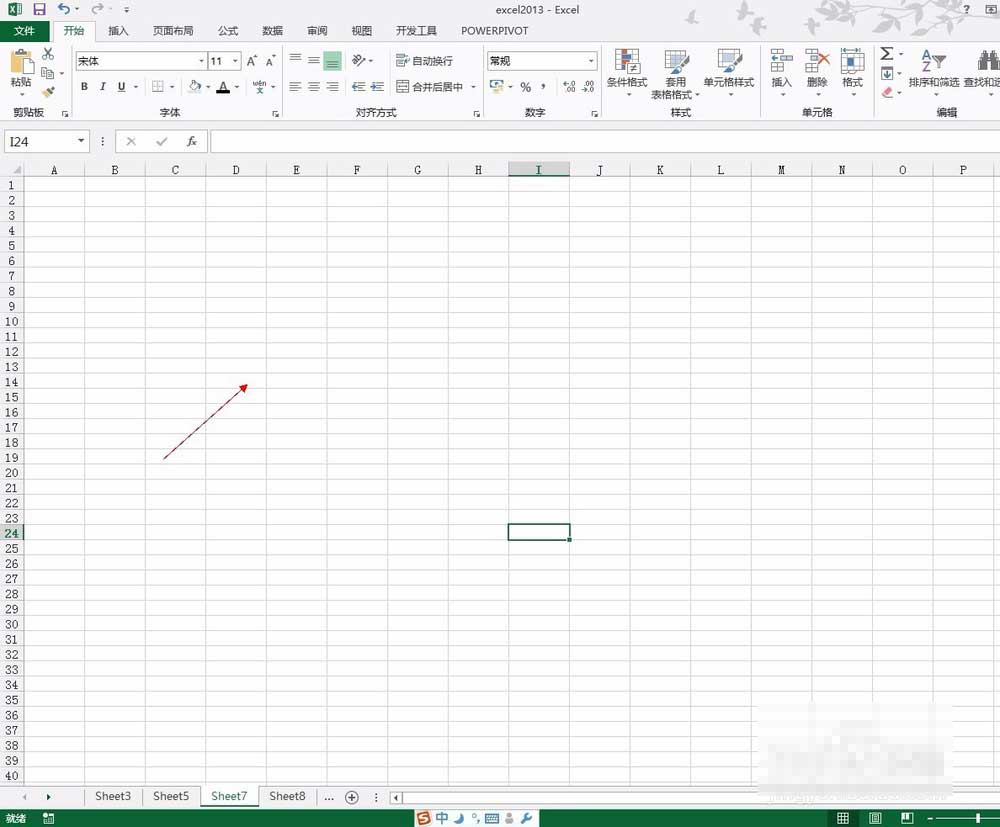Click the AutoSum sigma icon

886,54
